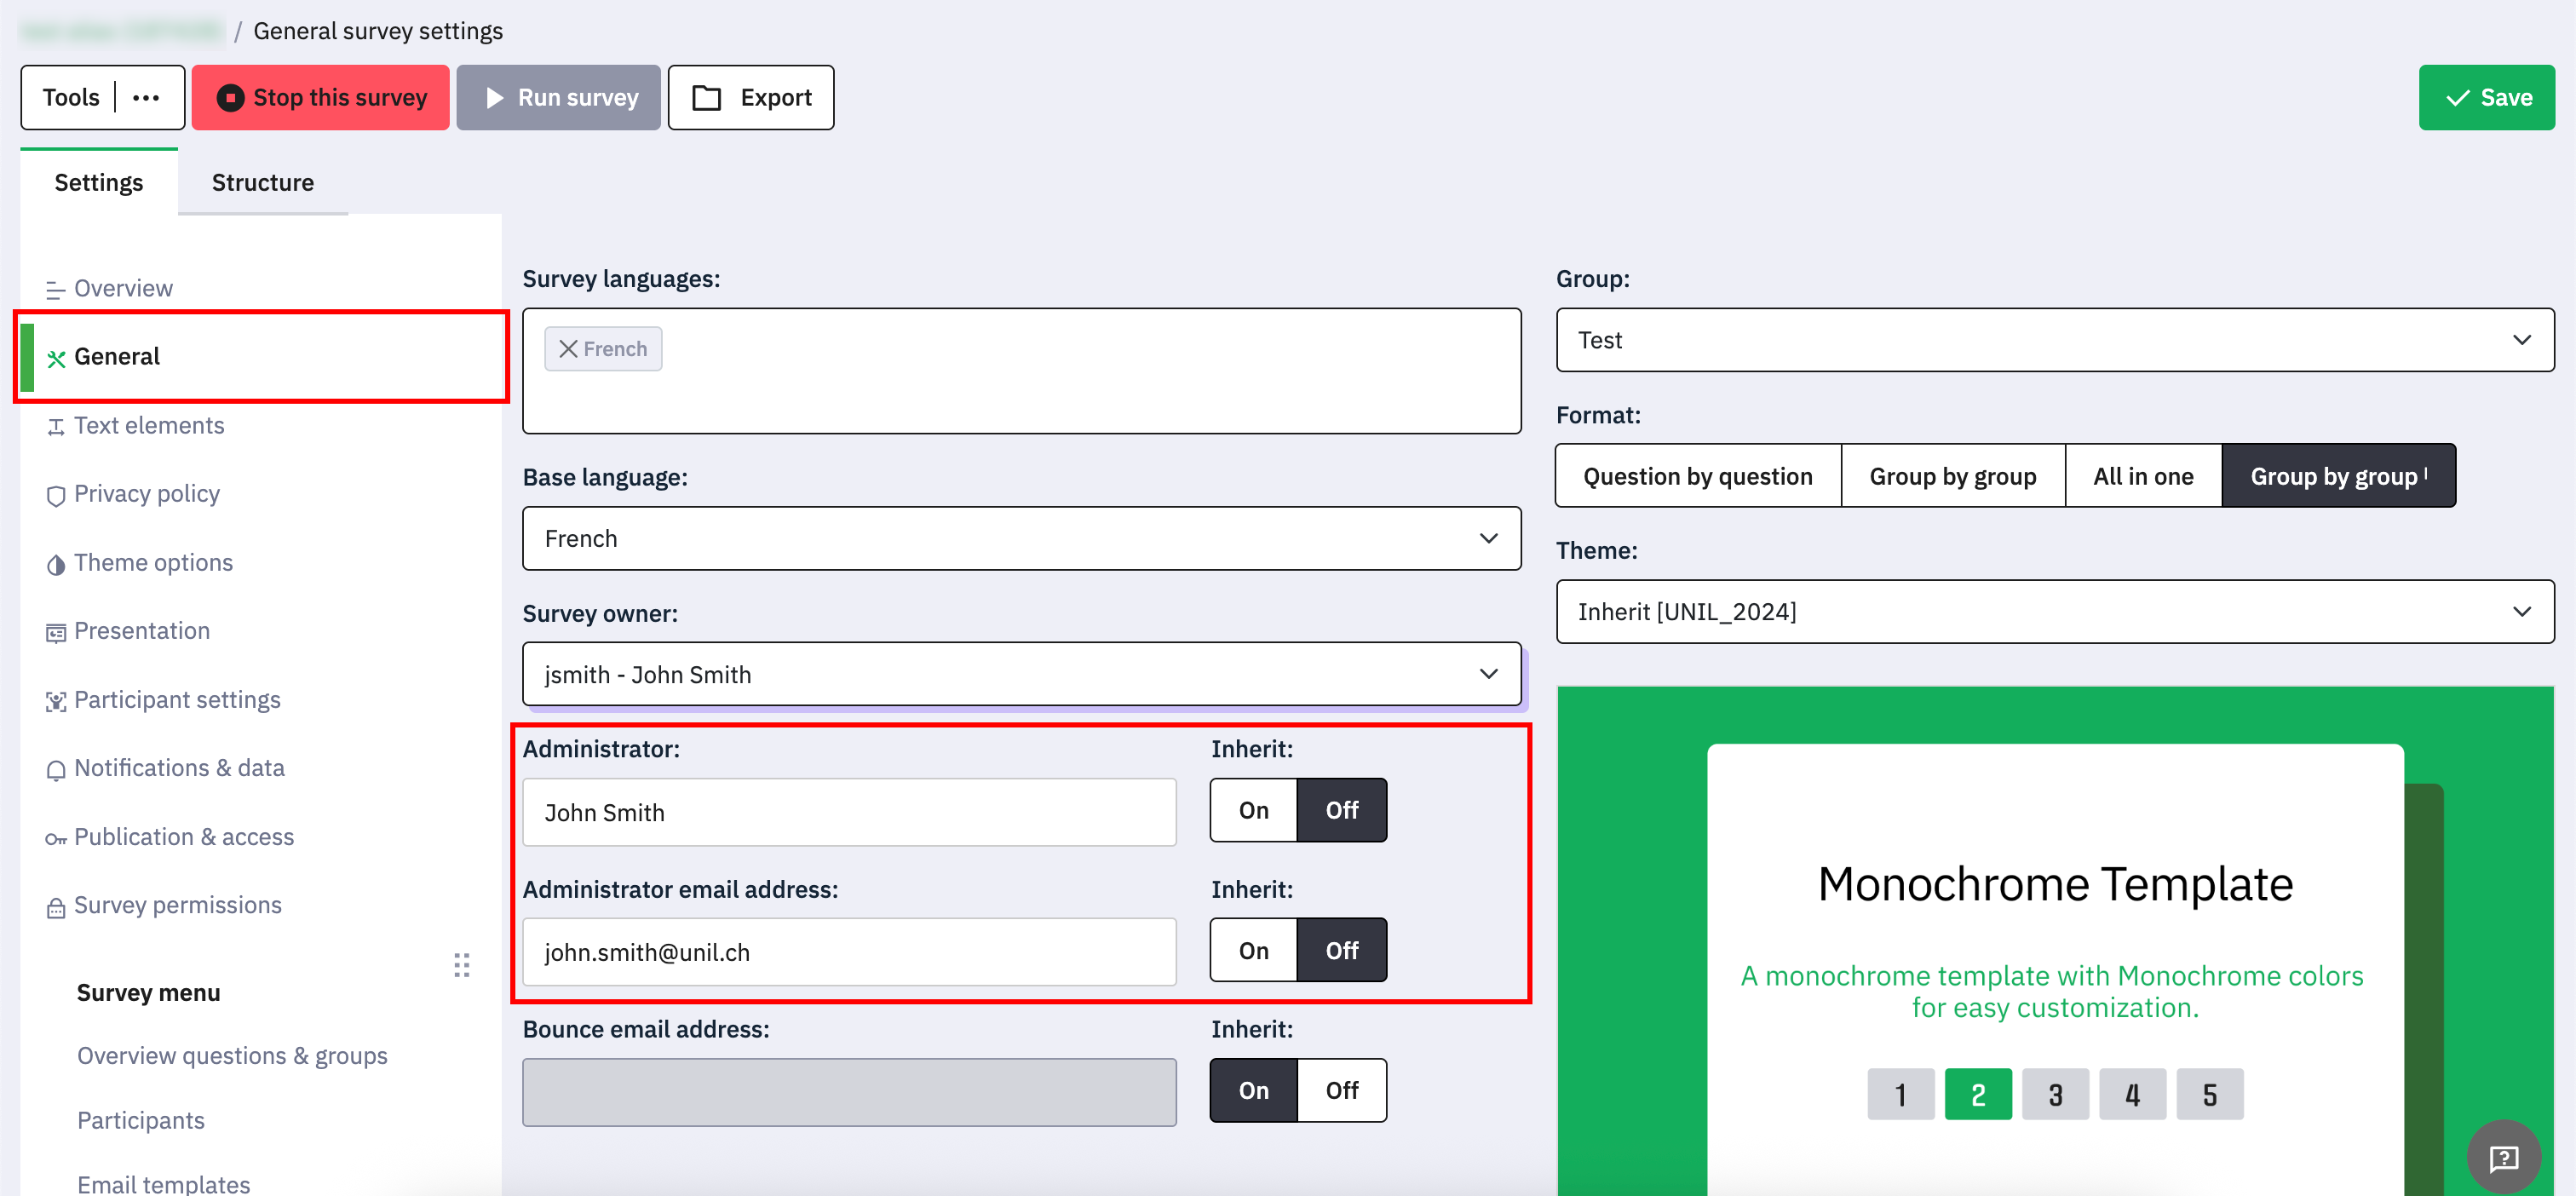
Task: Click the Survey menu drag handle dots
Action: [x=461, y=965]
